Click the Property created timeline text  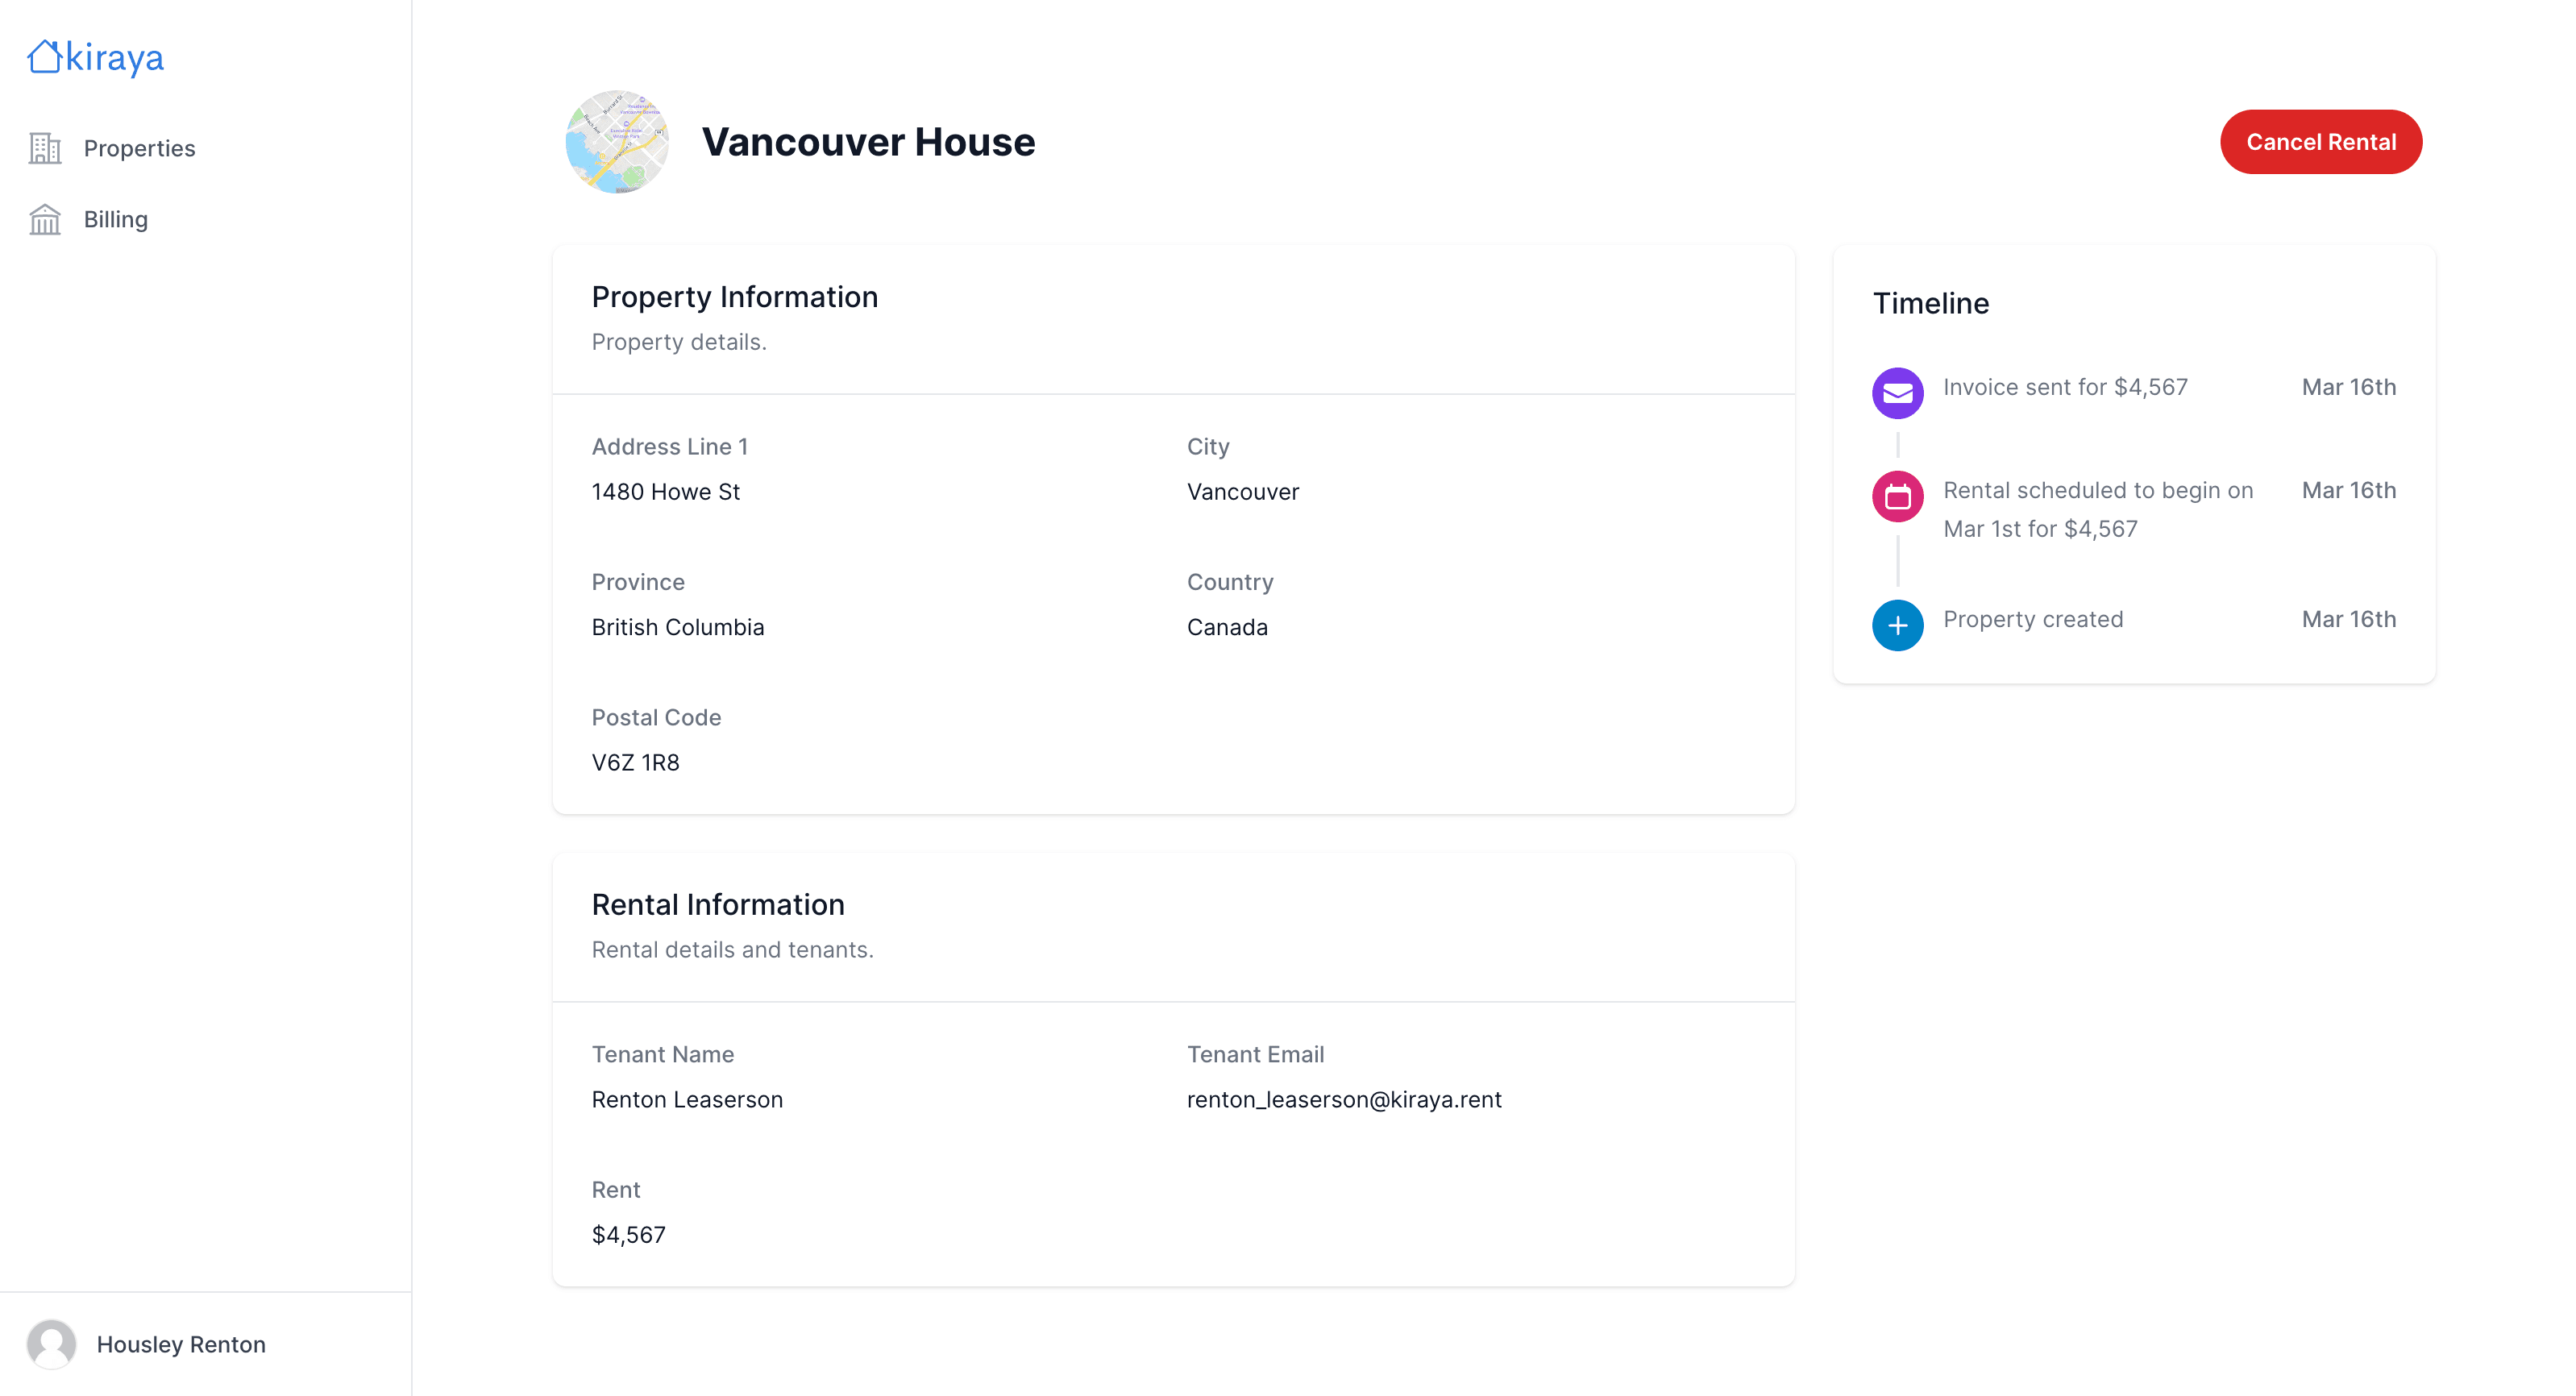(2032, 619)
